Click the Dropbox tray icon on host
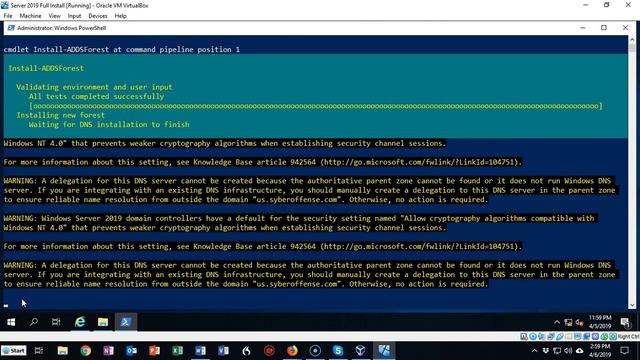 (546, 351)
